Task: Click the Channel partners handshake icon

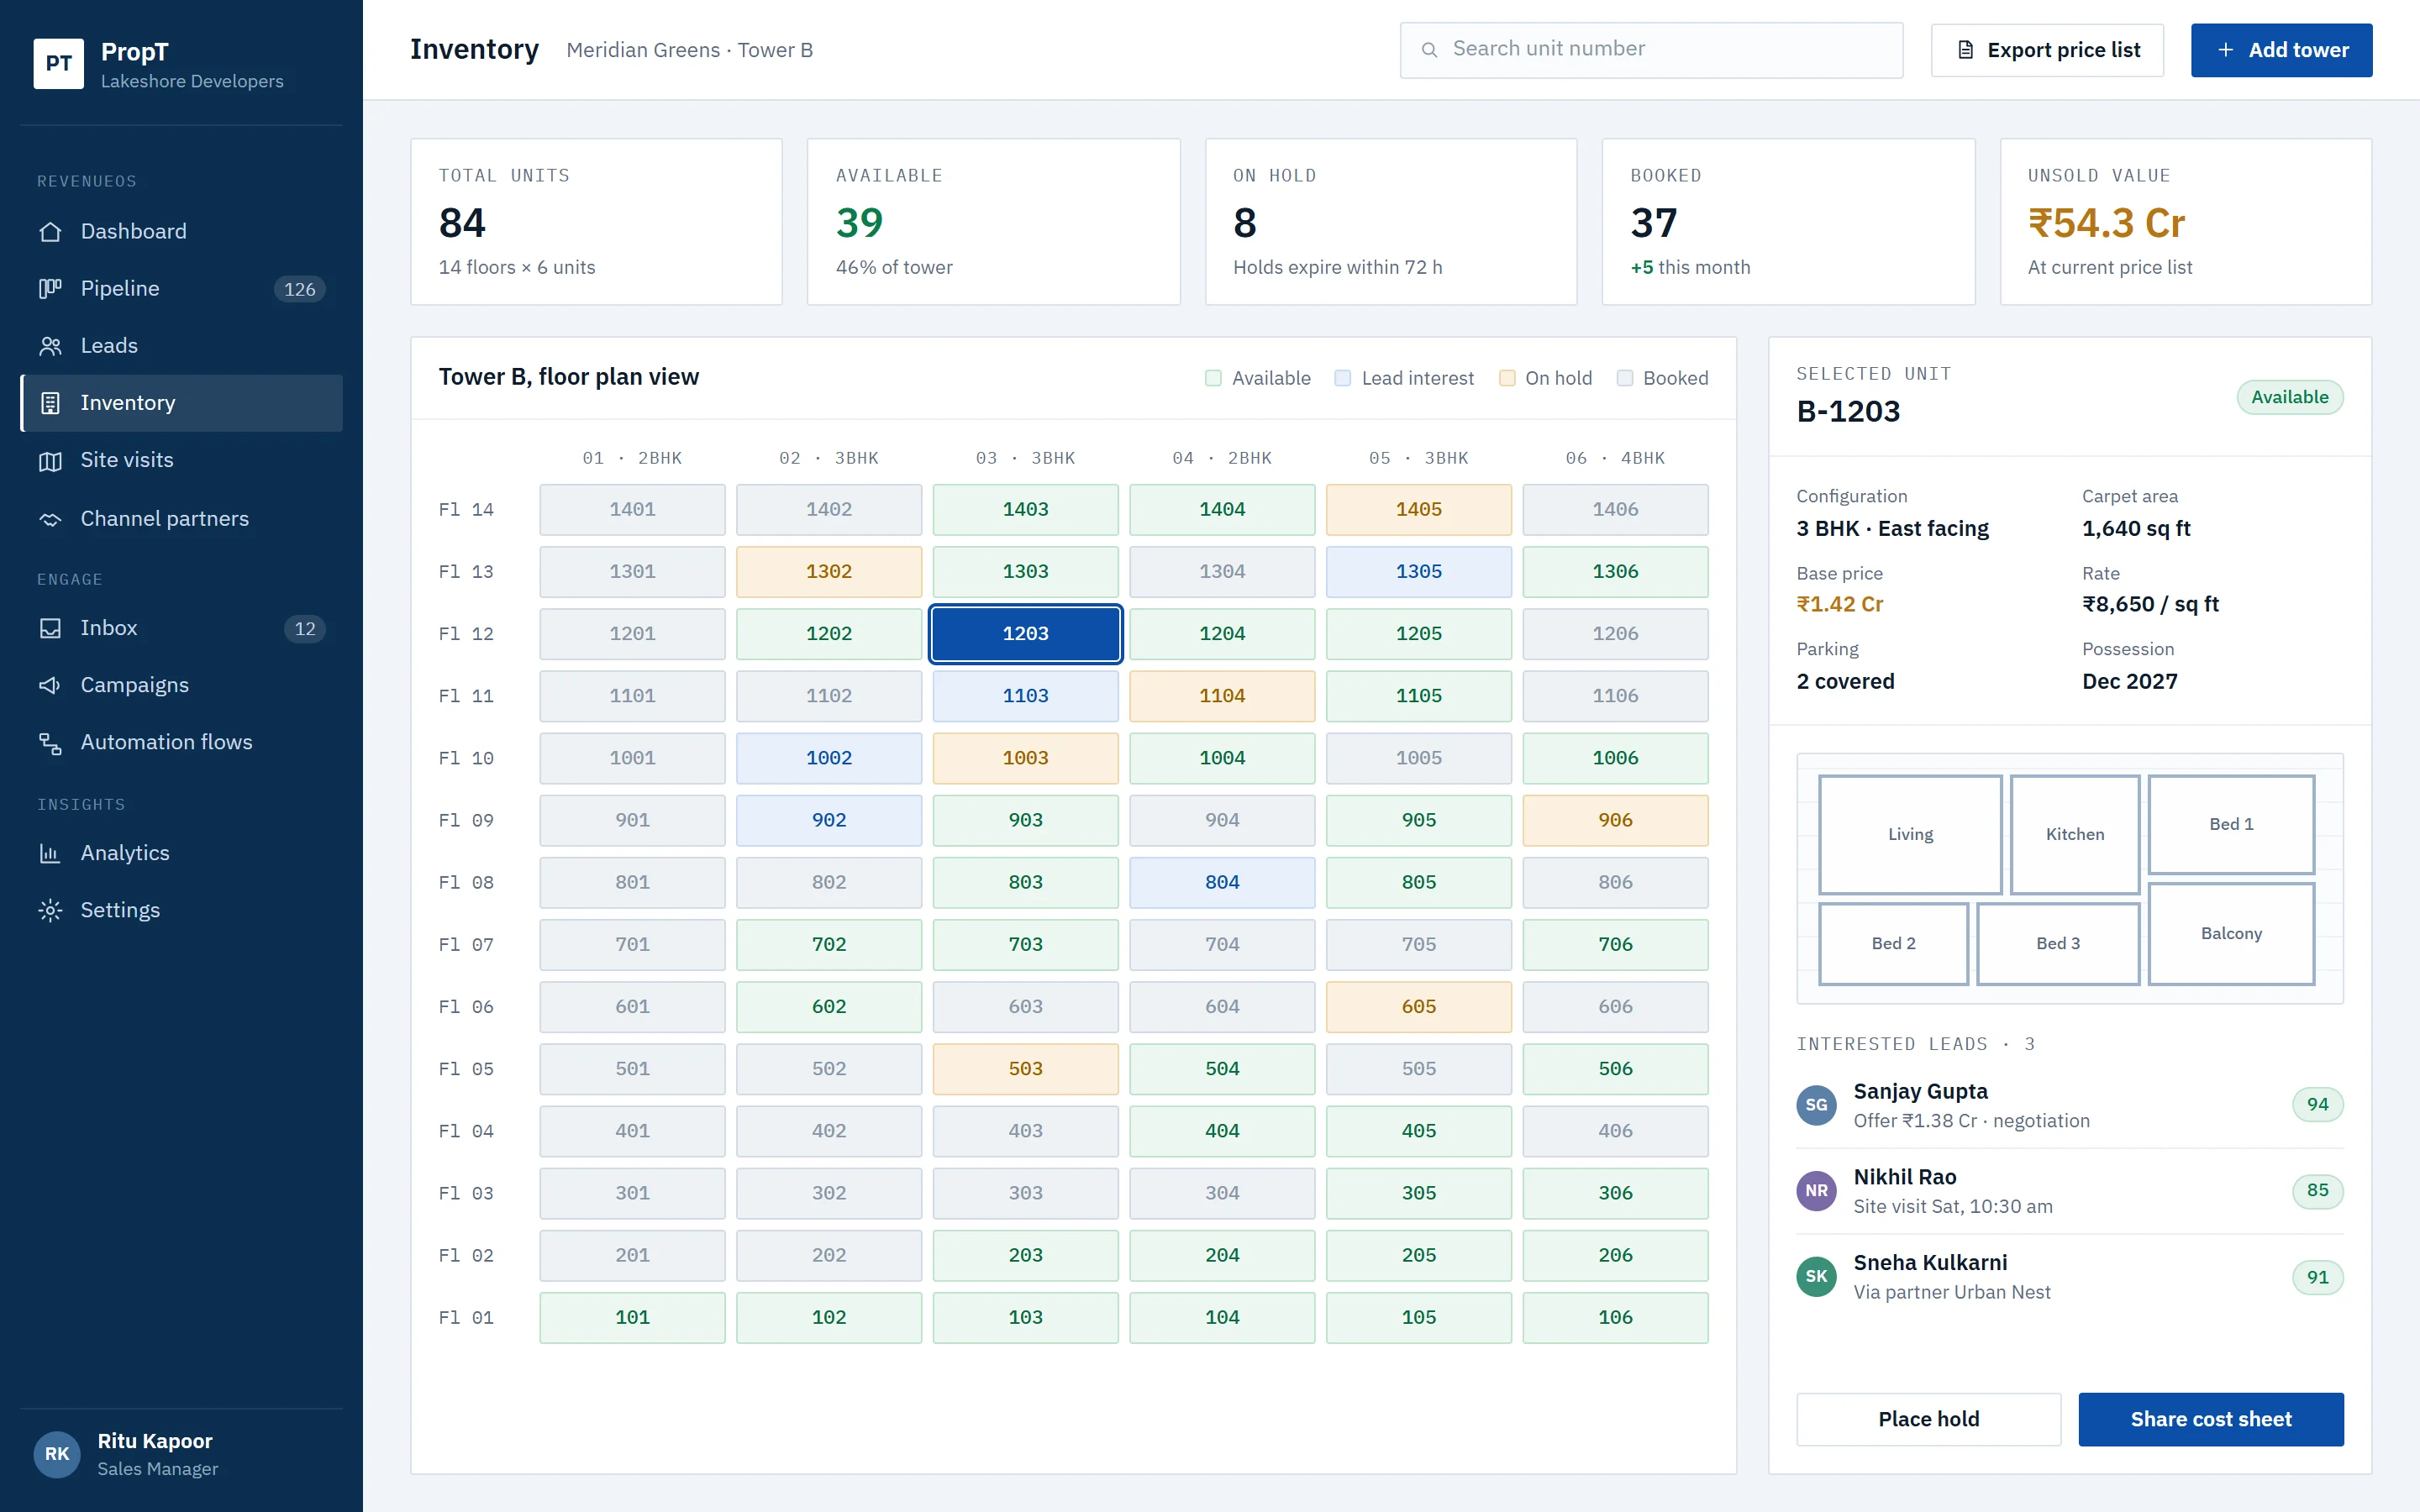Action: click(x=50, y=519)
